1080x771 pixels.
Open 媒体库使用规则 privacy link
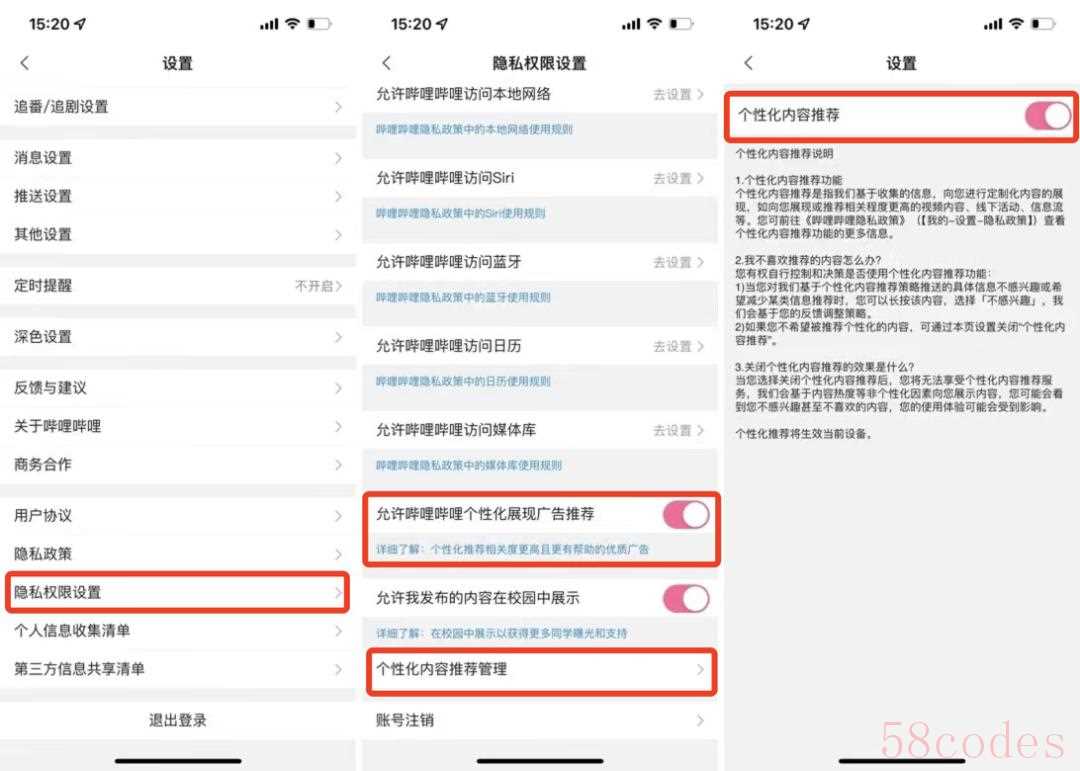pyautogui.click(x=468, y=466)
